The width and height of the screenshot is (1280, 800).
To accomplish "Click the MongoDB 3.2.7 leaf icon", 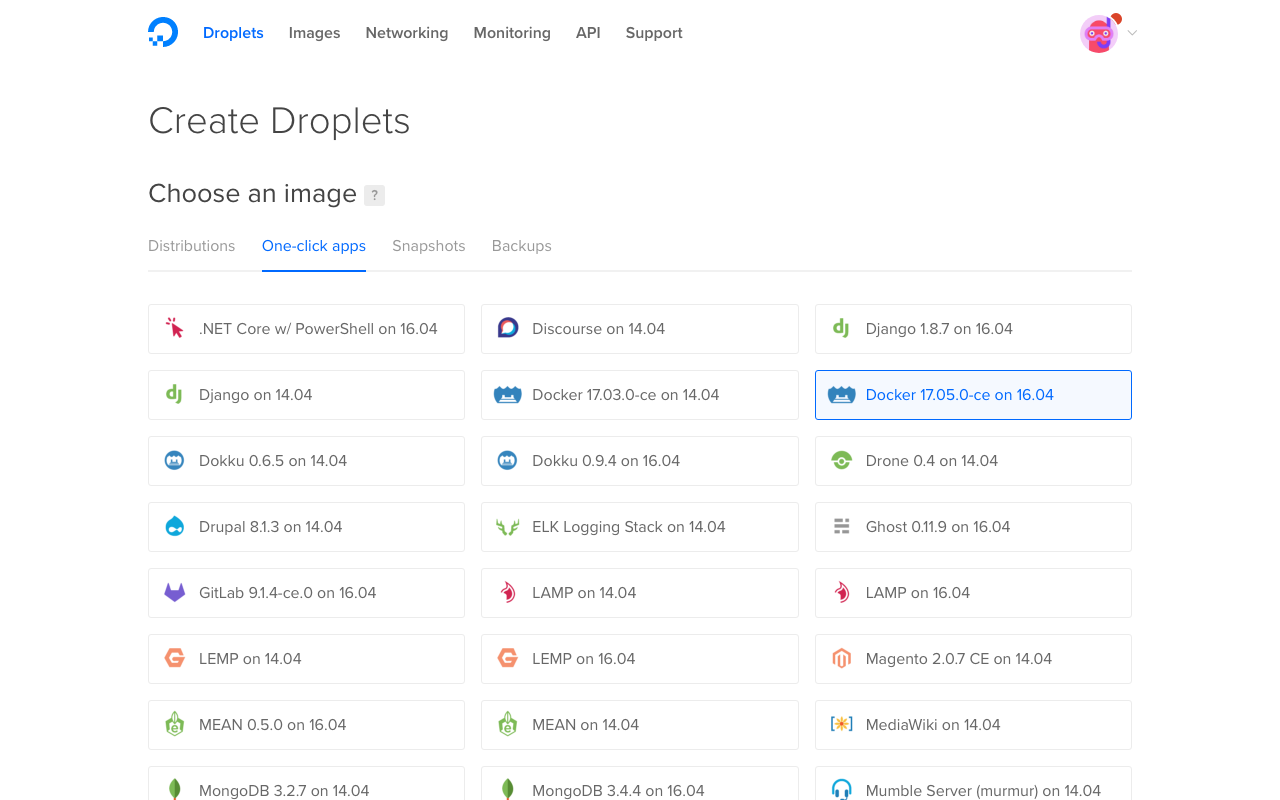I will 175,790.
